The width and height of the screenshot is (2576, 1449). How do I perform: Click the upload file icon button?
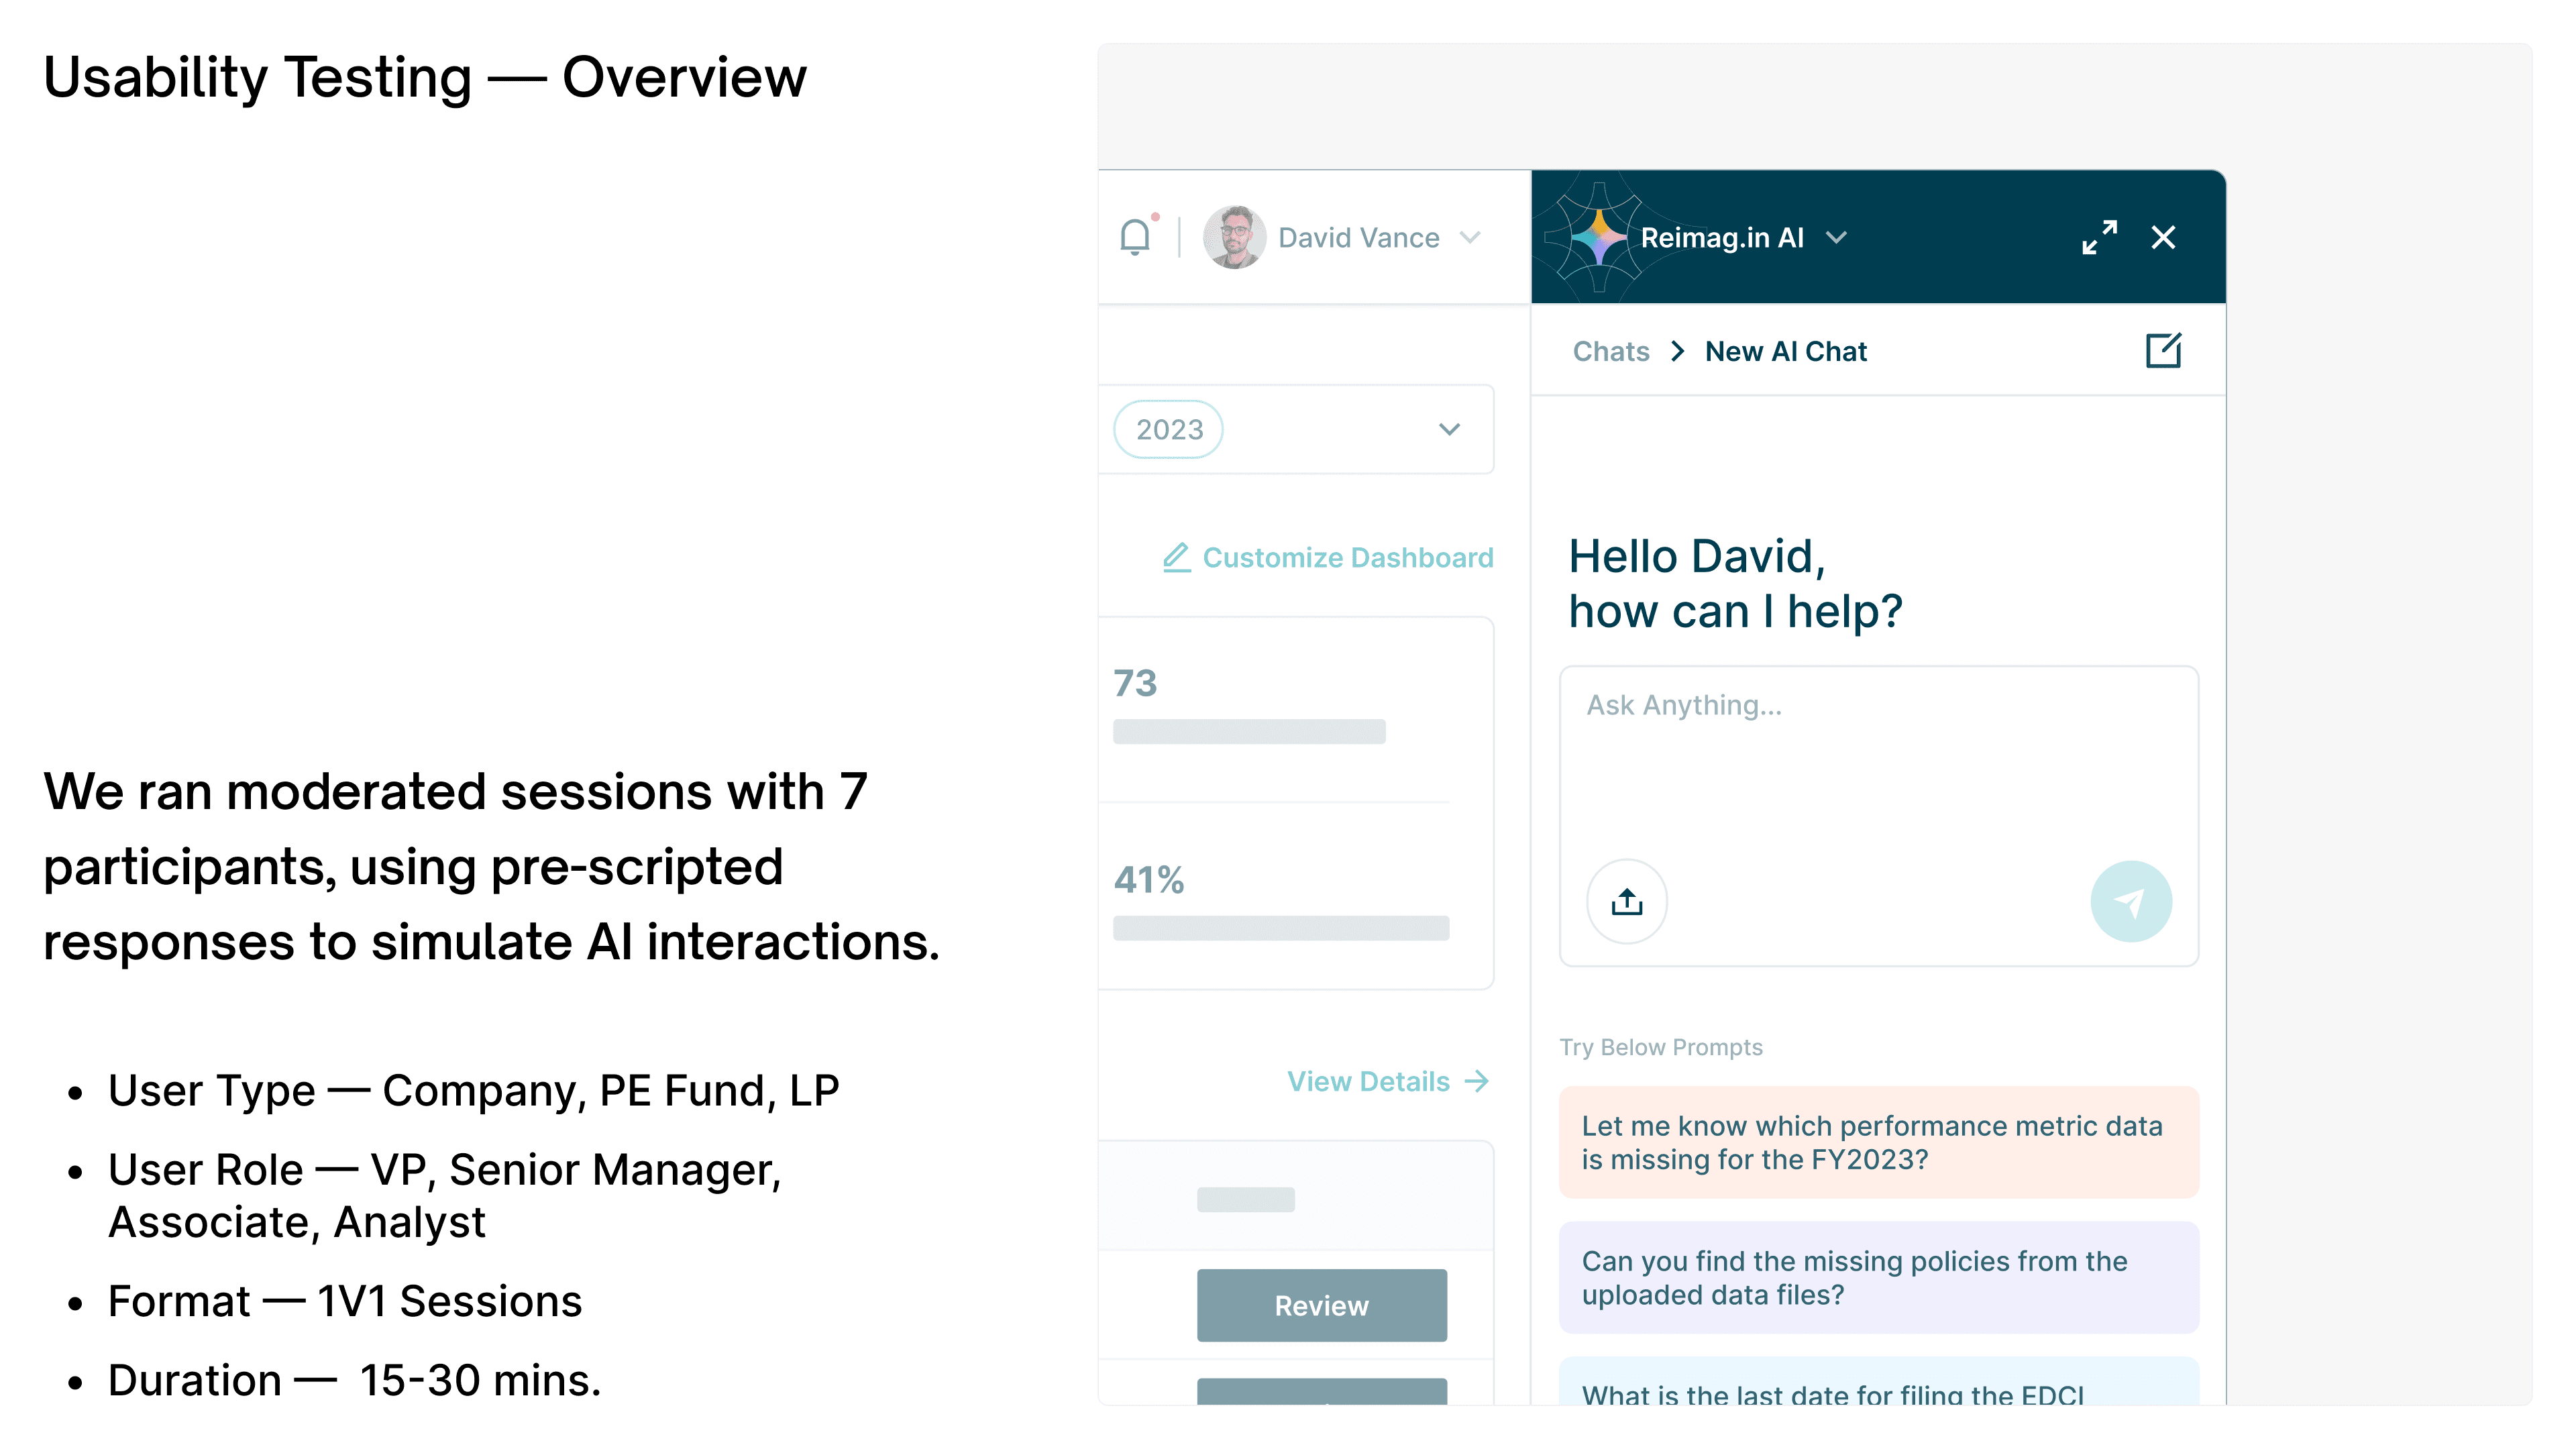click(x=1626, y=902)
